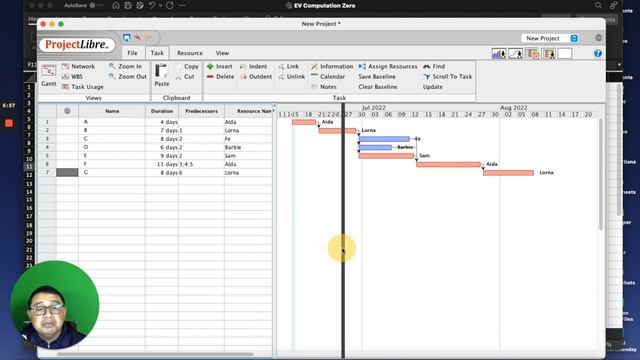Screen dimensions: 640x360
Task: Open the WBS view
Action: (72, 76)
